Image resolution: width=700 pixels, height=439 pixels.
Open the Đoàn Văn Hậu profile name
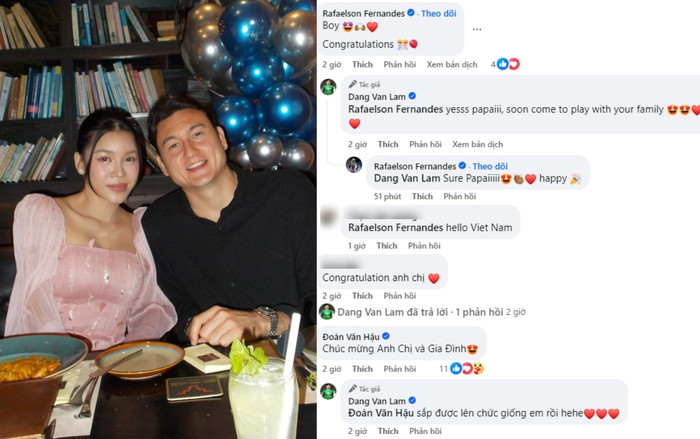pos(351,336)
